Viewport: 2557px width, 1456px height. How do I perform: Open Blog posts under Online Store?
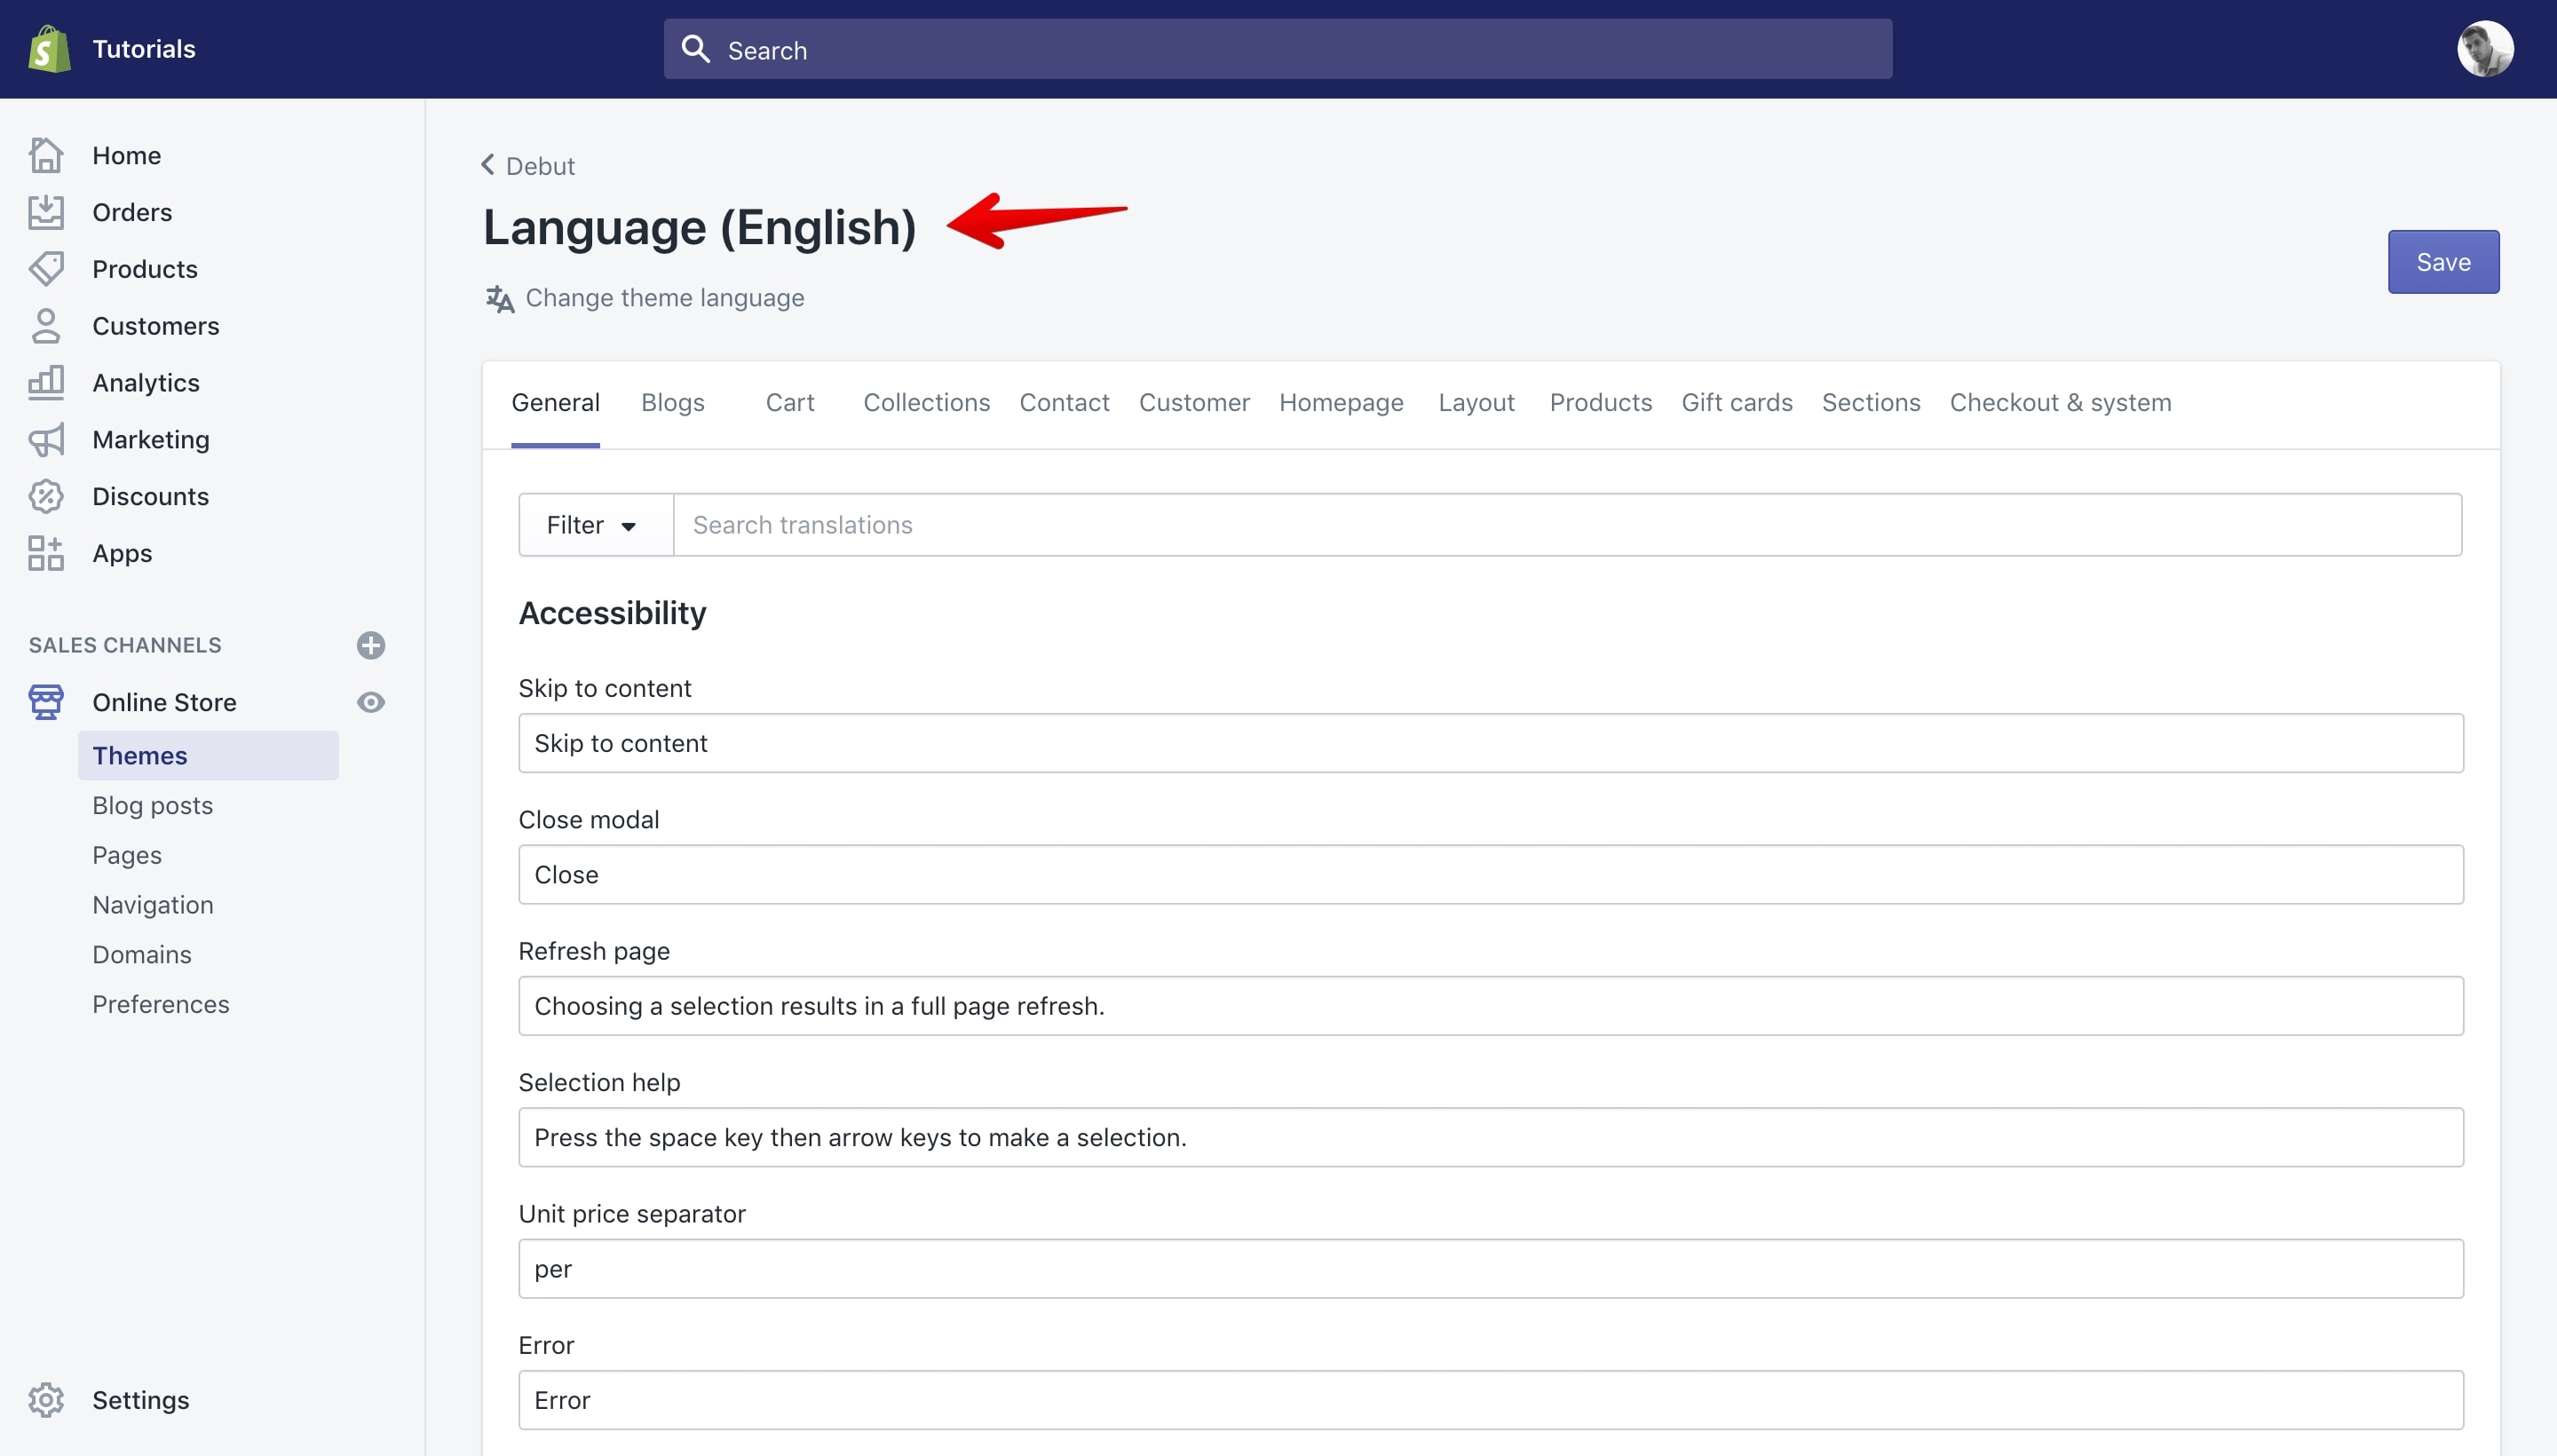coord(153,806)
